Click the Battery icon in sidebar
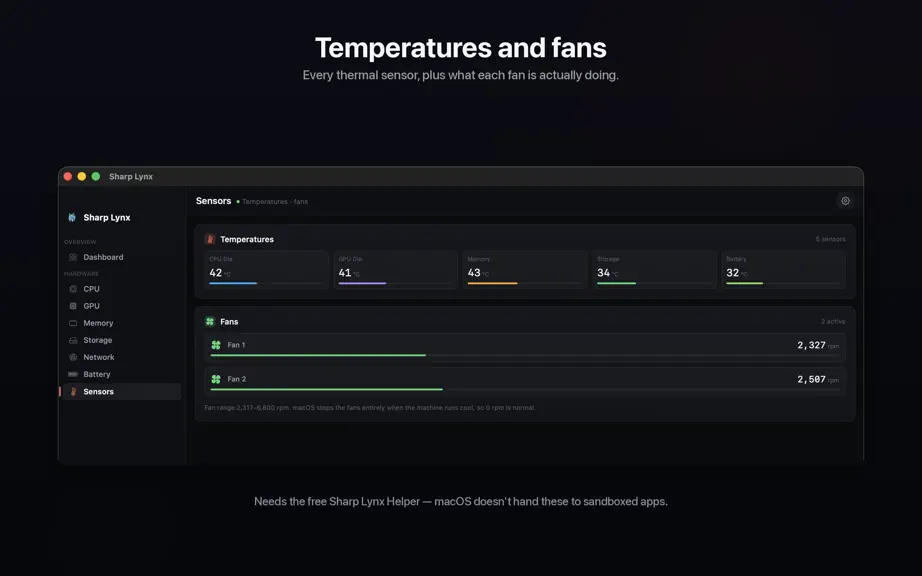Image resolution: width=922 pixels, height=576 pixels. pos(73,374)
